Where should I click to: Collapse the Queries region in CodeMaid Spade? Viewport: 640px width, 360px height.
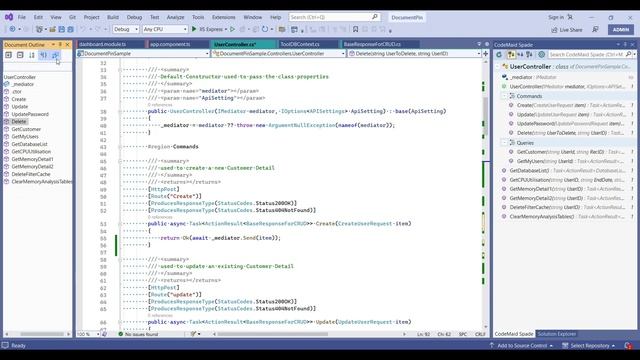click(x=504, y=142)
